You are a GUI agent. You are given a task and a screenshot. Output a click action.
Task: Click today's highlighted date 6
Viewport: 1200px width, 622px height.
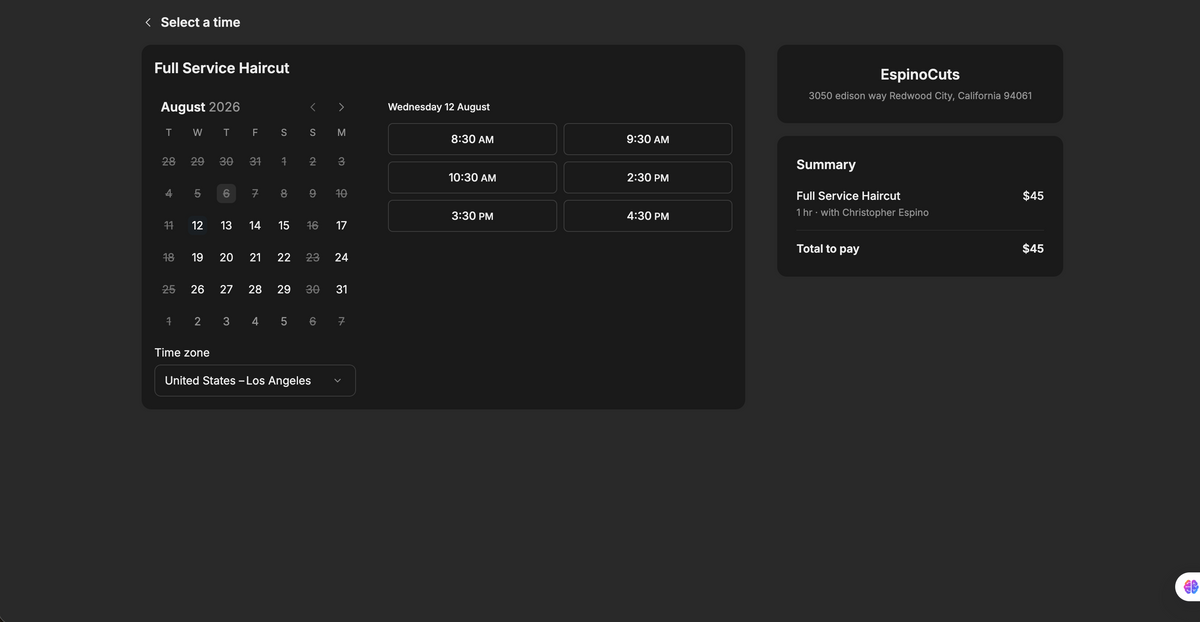pyautogui.click(x=226, y=194)
